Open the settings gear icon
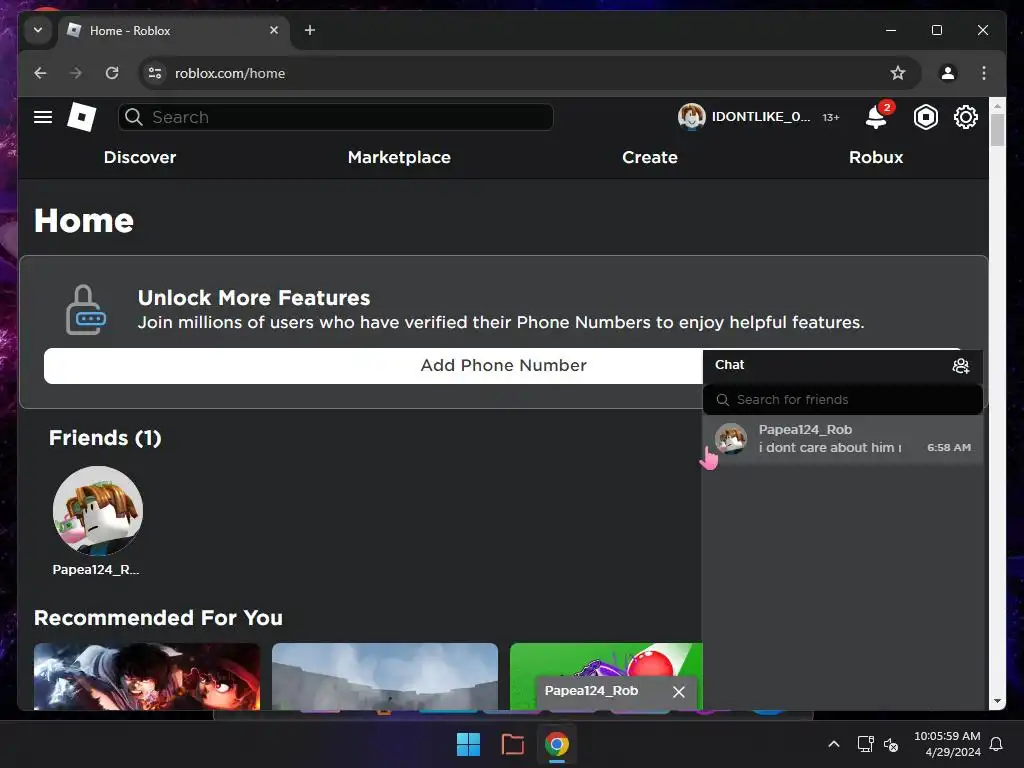This screenshot has width=1024, height=768. 965,118
